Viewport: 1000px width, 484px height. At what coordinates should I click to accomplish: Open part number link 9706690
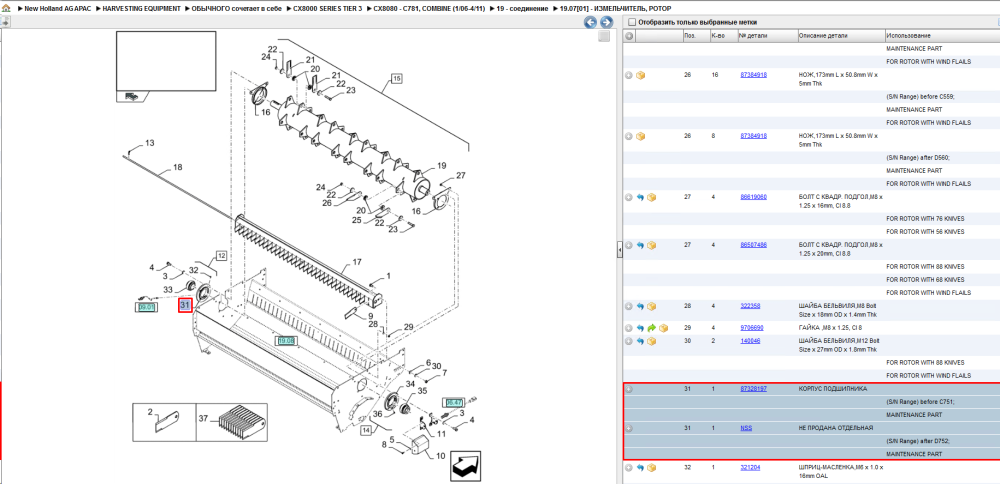pyautogui.click(x=751, y=328)
